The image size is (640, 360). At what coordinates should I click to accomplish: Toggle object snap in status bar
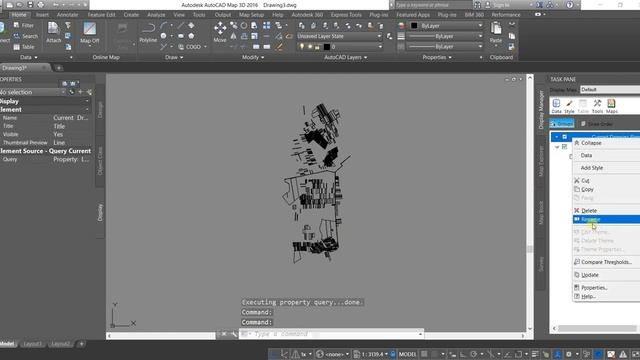[518, 354]
